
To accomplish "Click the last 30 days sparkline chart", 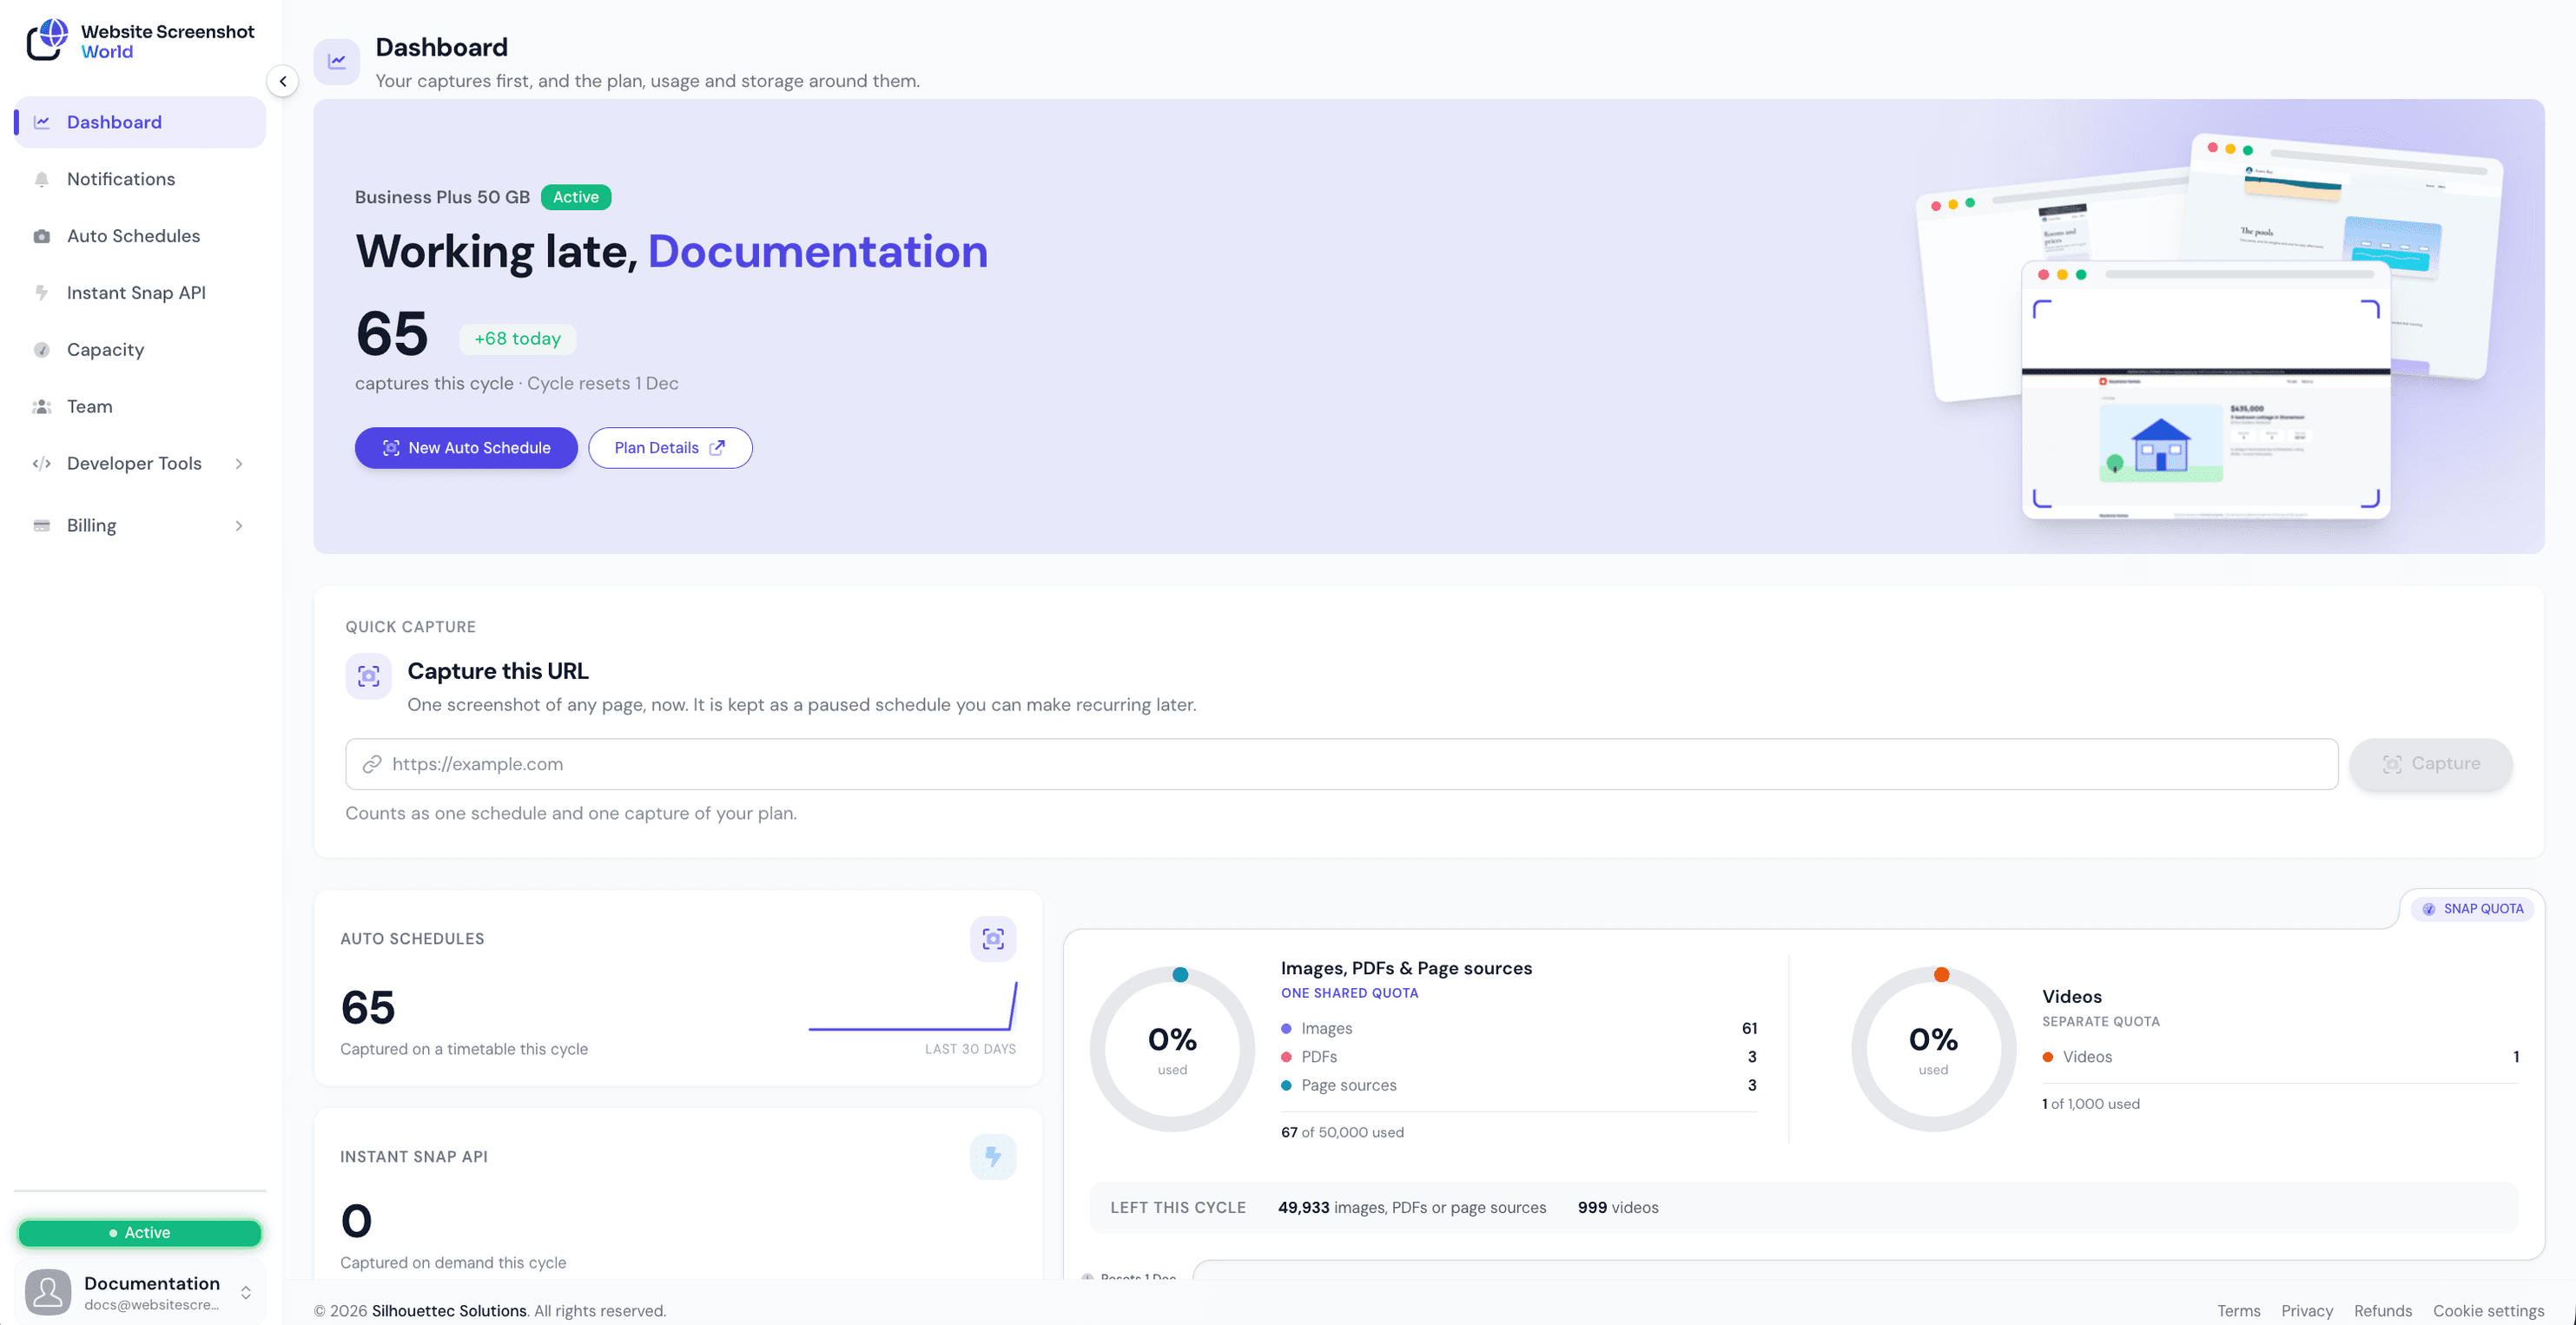I will (x=912, y=1006).
